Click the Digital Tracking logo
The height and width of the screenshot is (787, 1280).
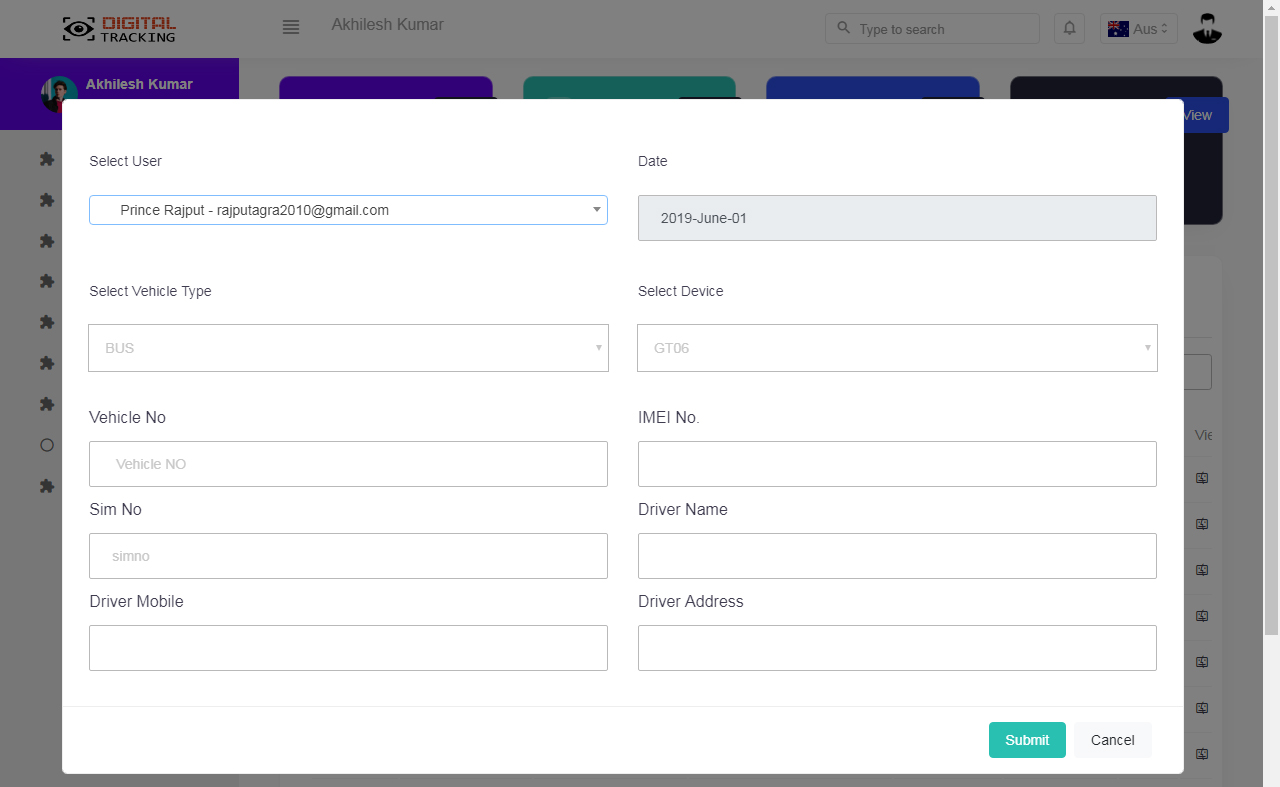pos(119,29)
